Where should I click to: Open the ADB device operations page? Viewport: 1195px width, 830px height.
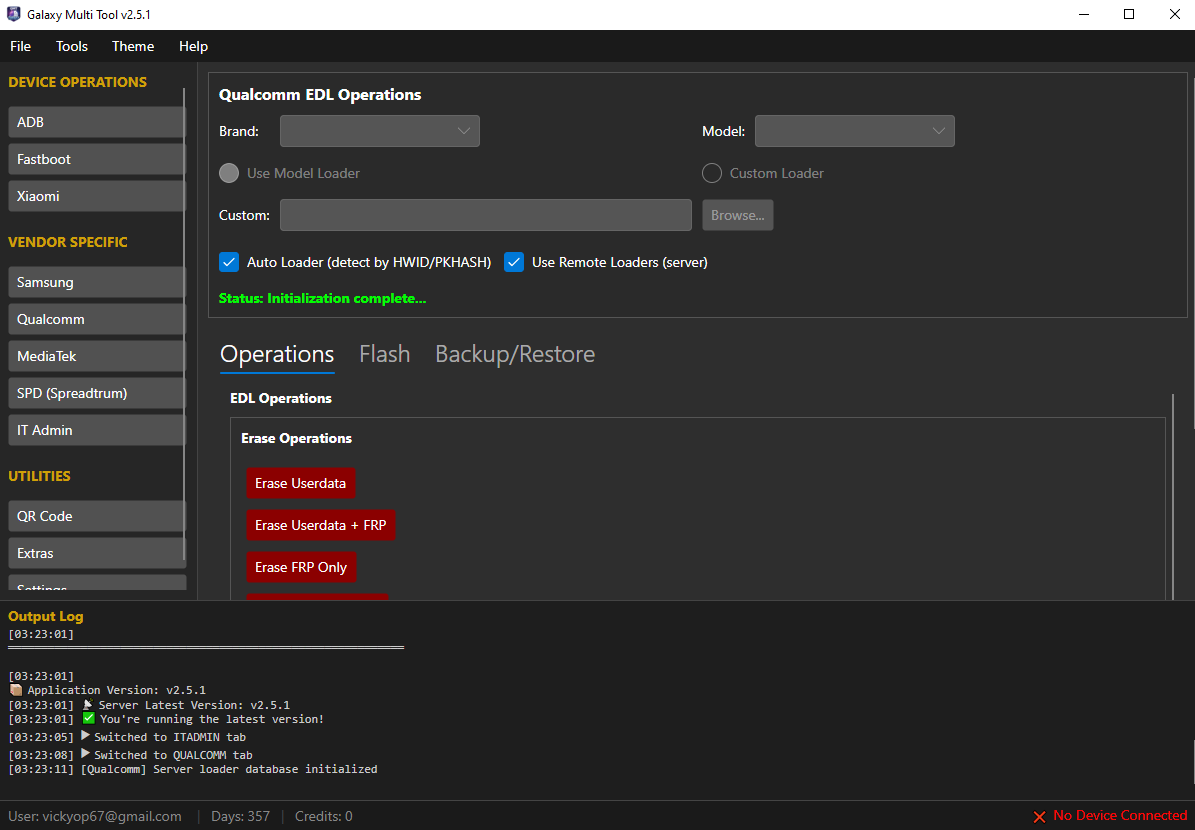coord(96,122)
